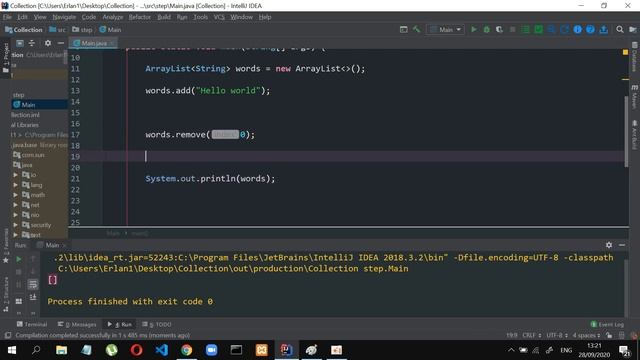The image size is (640, 360).
Task: Select Main class in Project tree
Action: 28,105
